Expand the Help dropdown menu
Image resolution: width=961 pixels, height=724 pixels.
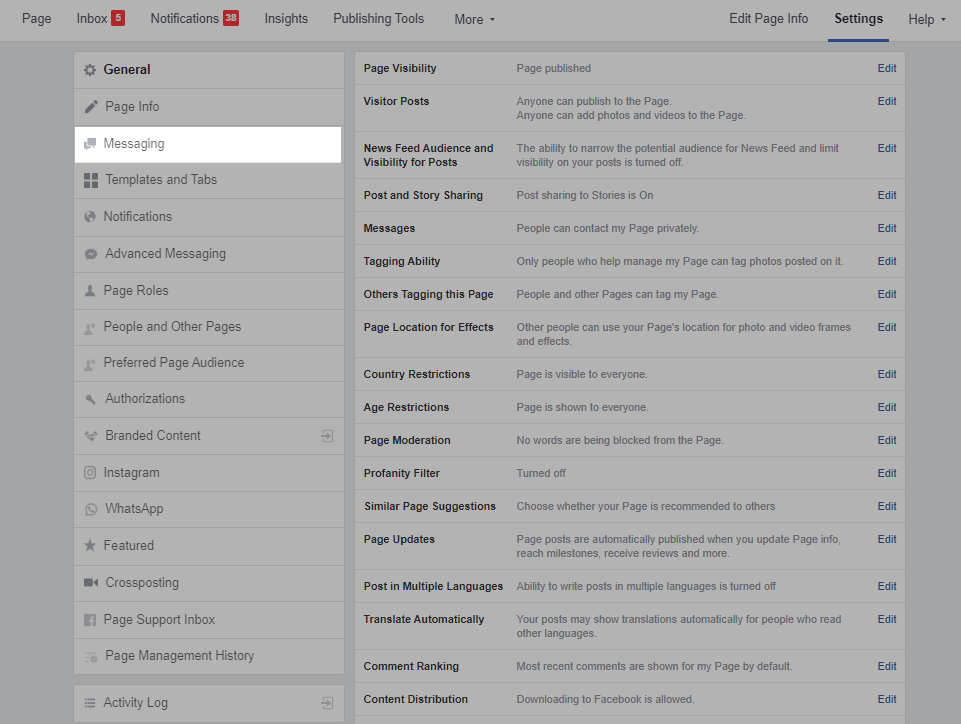pos(926,19)
